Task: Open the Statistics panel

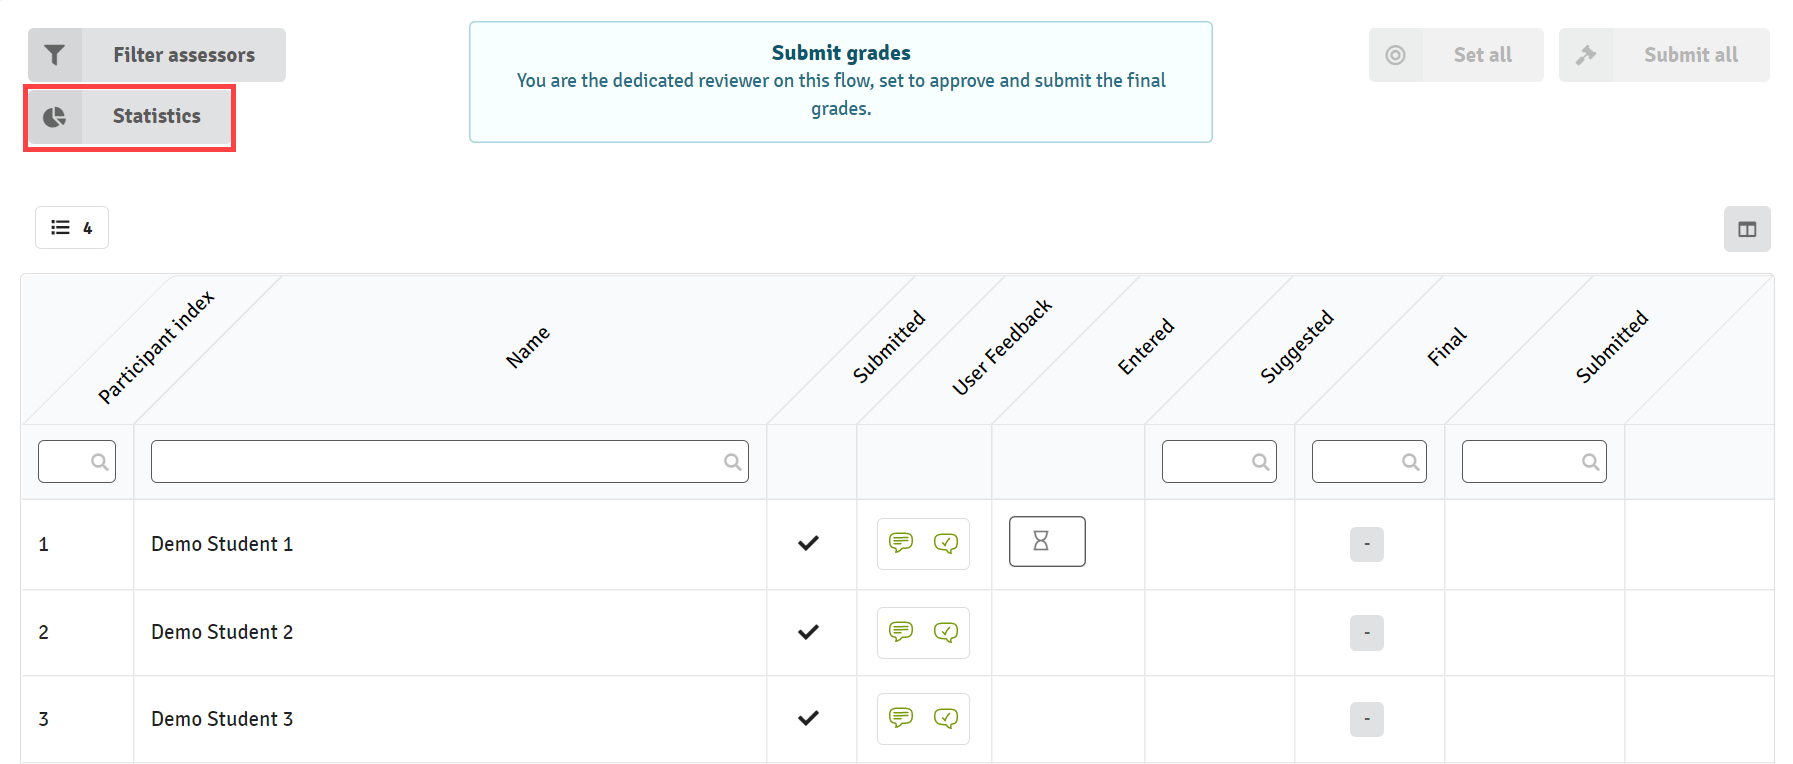Action: 129,117
